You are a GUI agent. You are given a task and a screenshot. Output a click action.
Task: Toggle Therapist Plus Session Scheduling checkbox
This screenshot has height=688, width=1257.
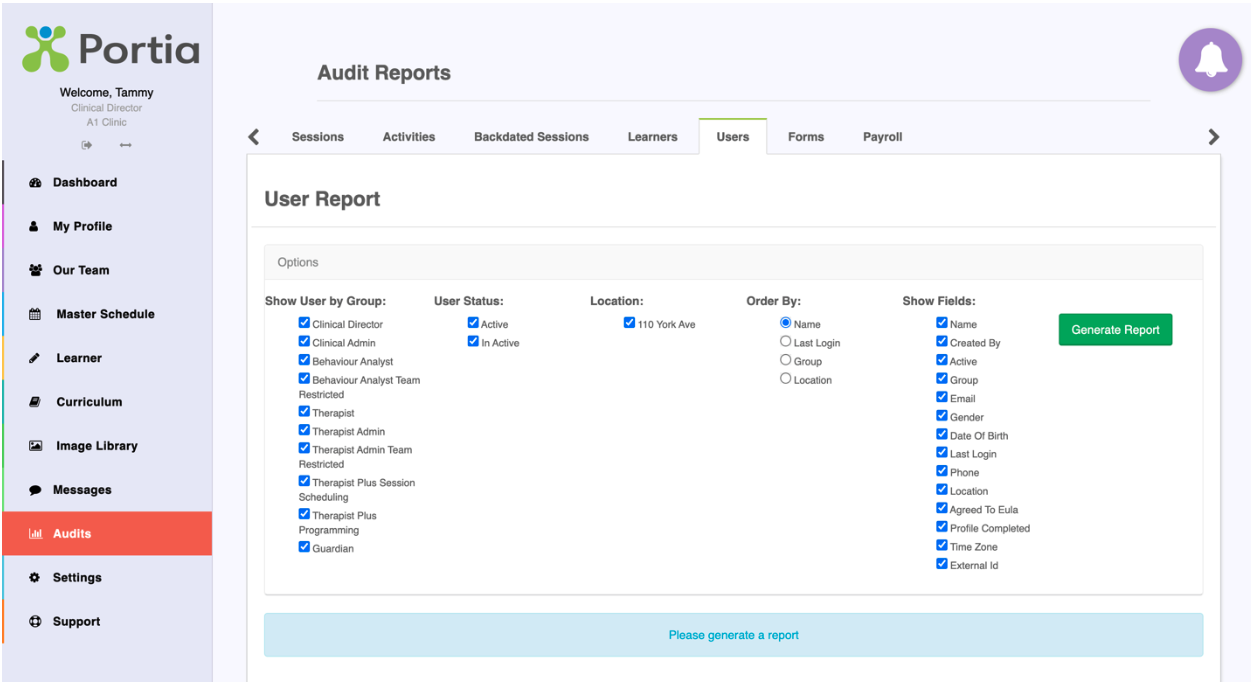click(x=304, y=482)
